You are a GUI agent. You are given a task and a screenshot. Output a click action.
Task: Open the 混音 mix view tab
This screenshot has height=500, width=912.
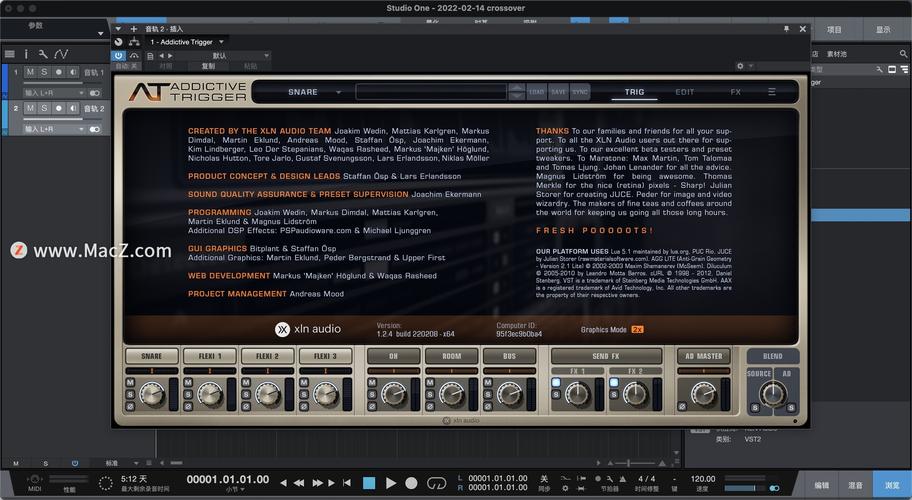[855, 485]
